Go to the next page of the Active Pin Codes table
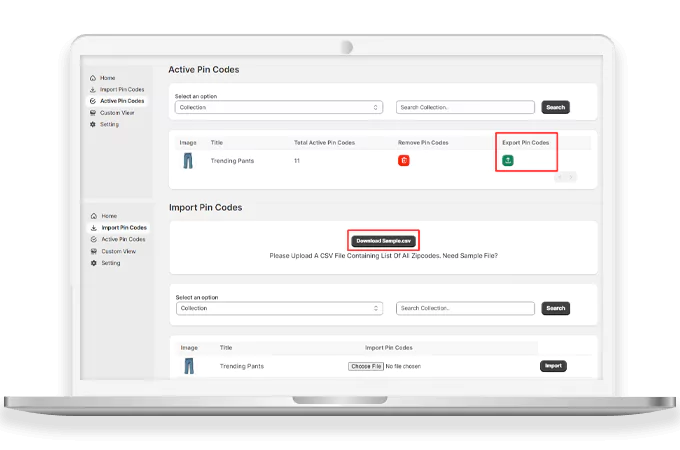This screenshot has width=680, height=450. 571,177
